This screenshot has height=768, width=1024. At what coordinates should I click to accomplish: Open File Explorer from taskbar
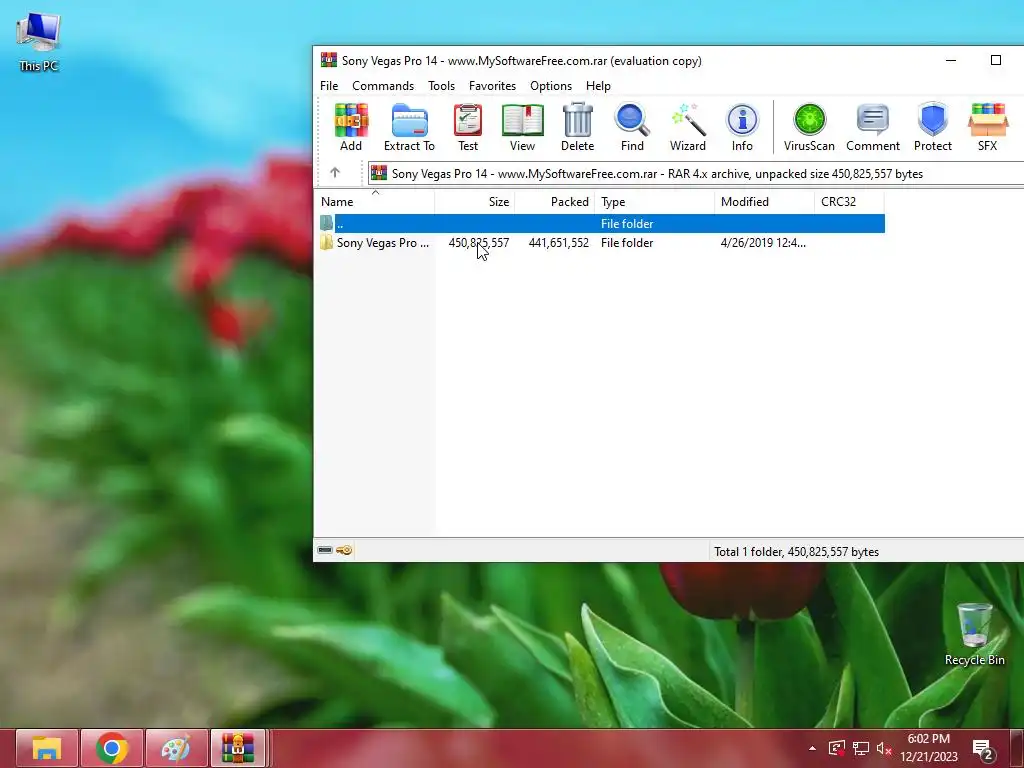click(x=47, y=748)
